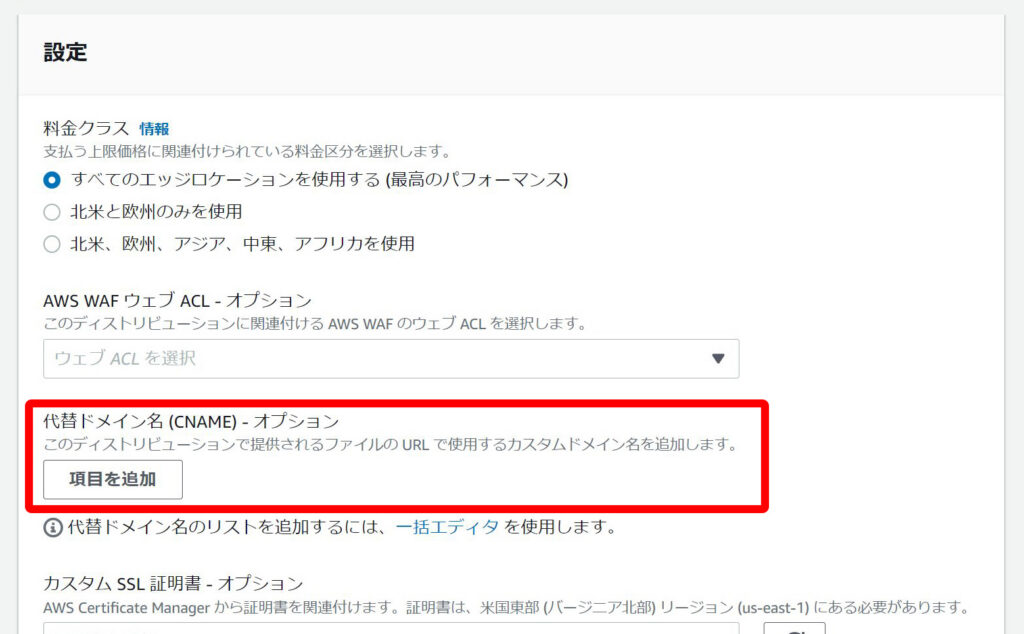Click the refresh button beside the SSL certificate field

[794, 627]
